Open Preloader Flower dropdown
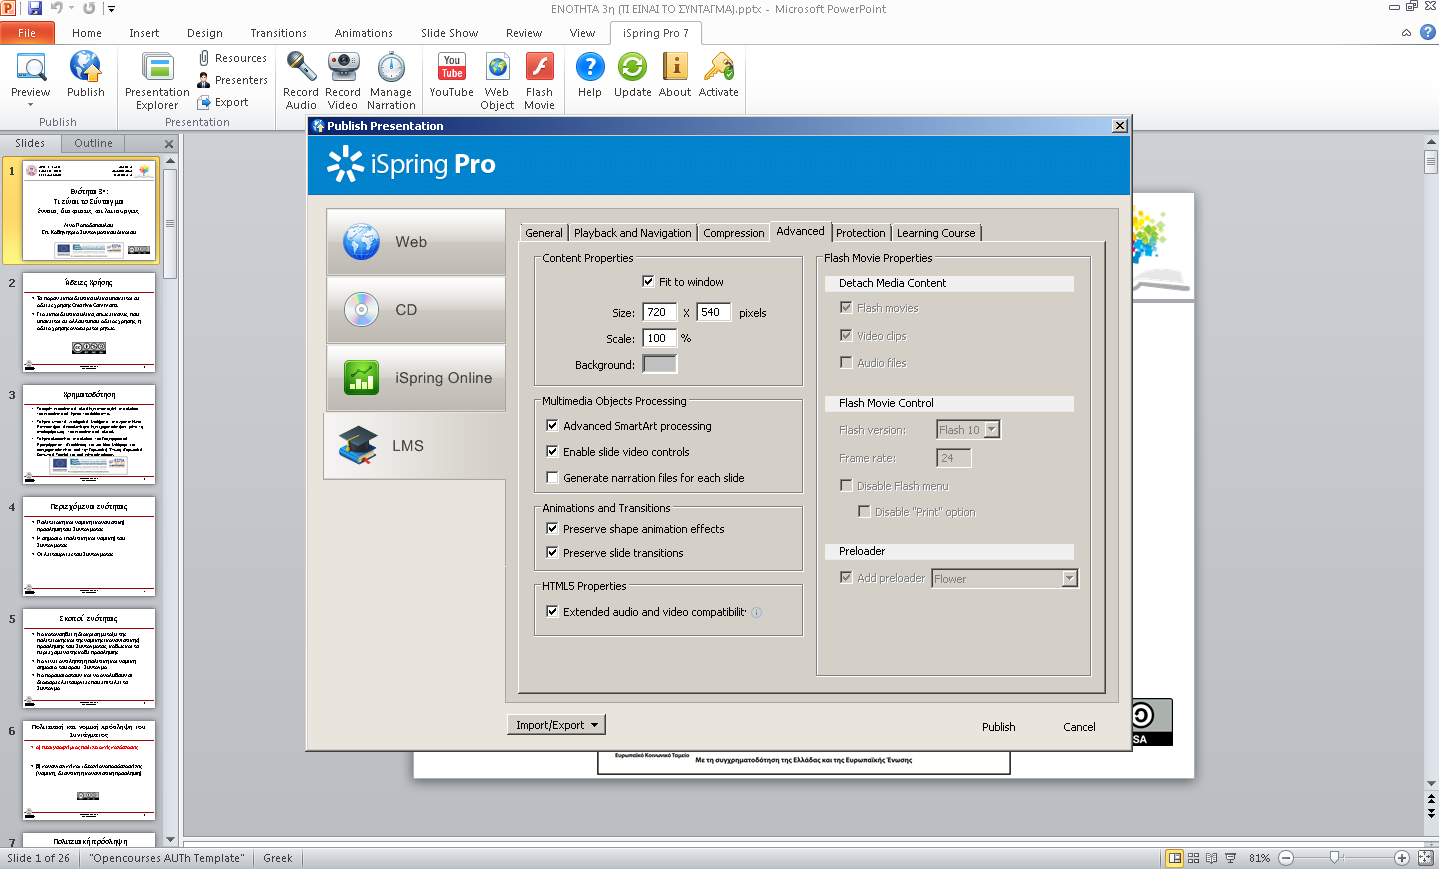1439x869 pixels. tap(1070, 579)
